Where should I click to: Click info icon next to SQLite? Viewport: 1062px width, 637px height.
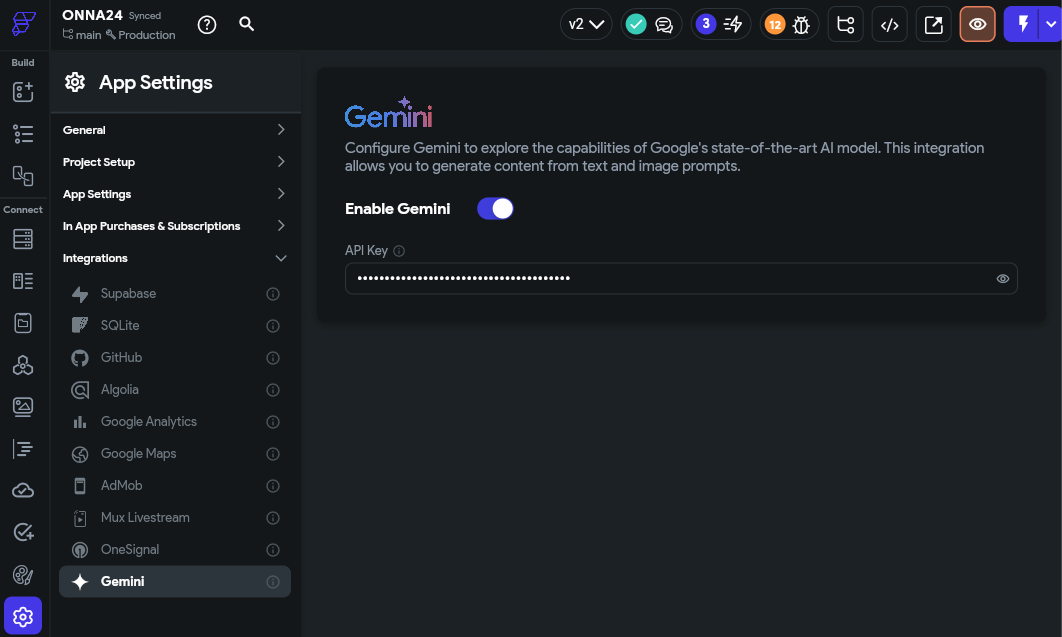[273, 326]
